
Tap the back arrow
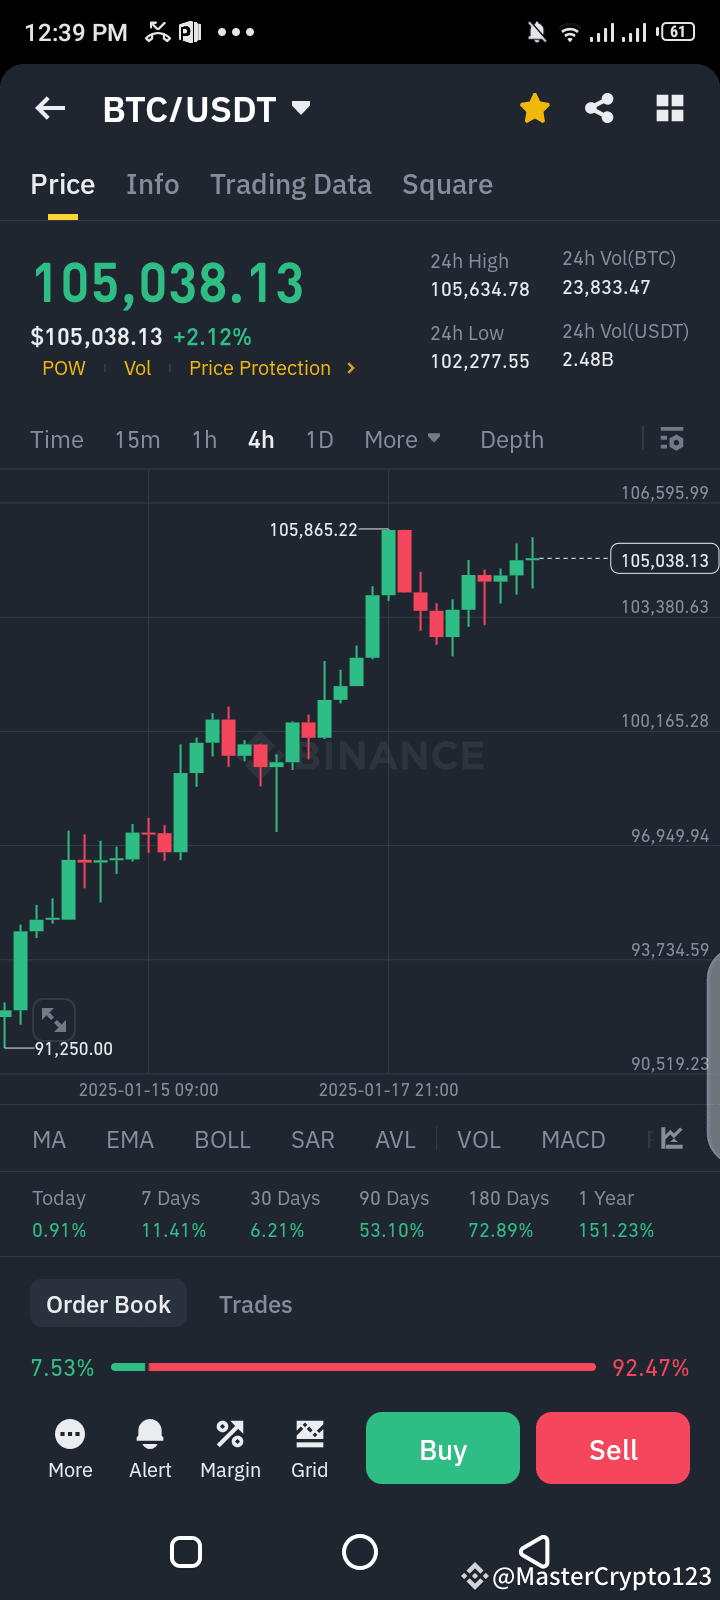point(49,108)
